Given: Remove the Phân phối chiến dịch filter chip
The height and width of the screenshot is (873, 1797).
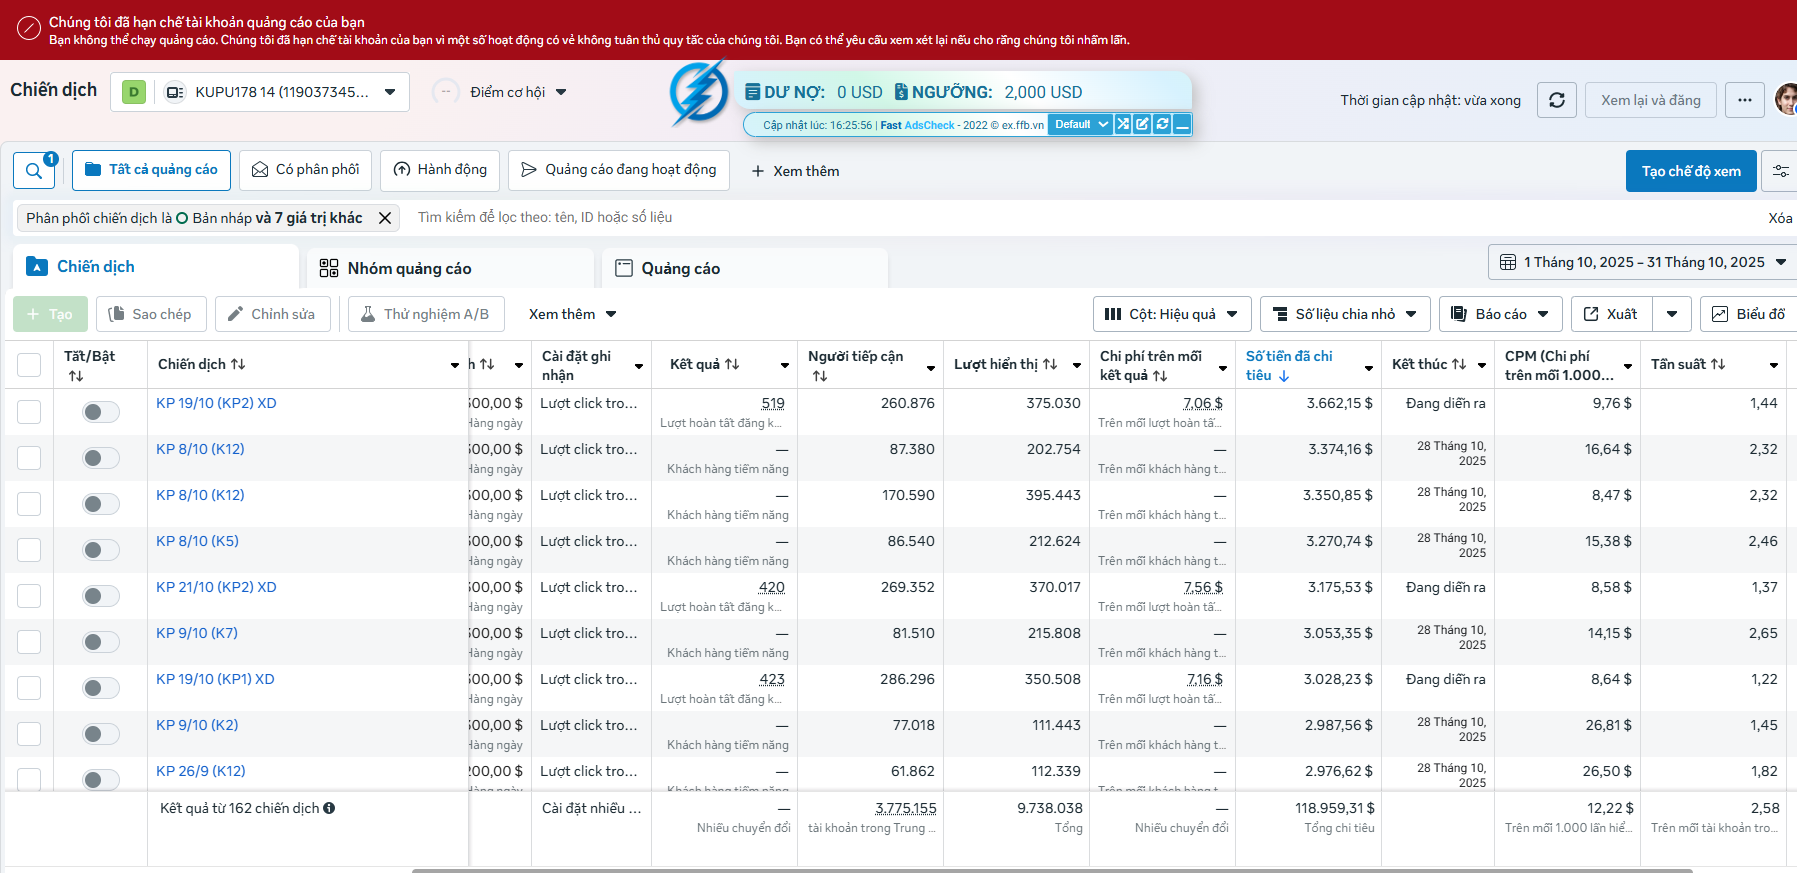Looking at the screenshot, I should point(385,218).
